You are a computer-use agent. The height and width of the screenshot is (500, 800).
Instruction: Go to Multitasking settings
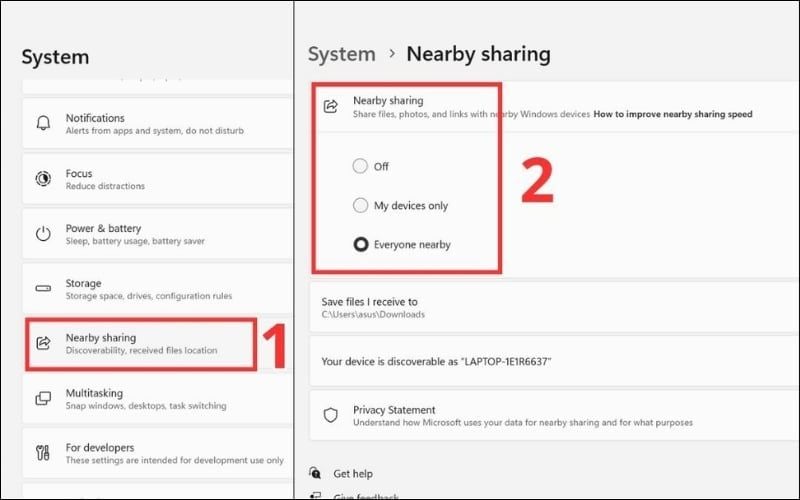[x=150, y=399]
